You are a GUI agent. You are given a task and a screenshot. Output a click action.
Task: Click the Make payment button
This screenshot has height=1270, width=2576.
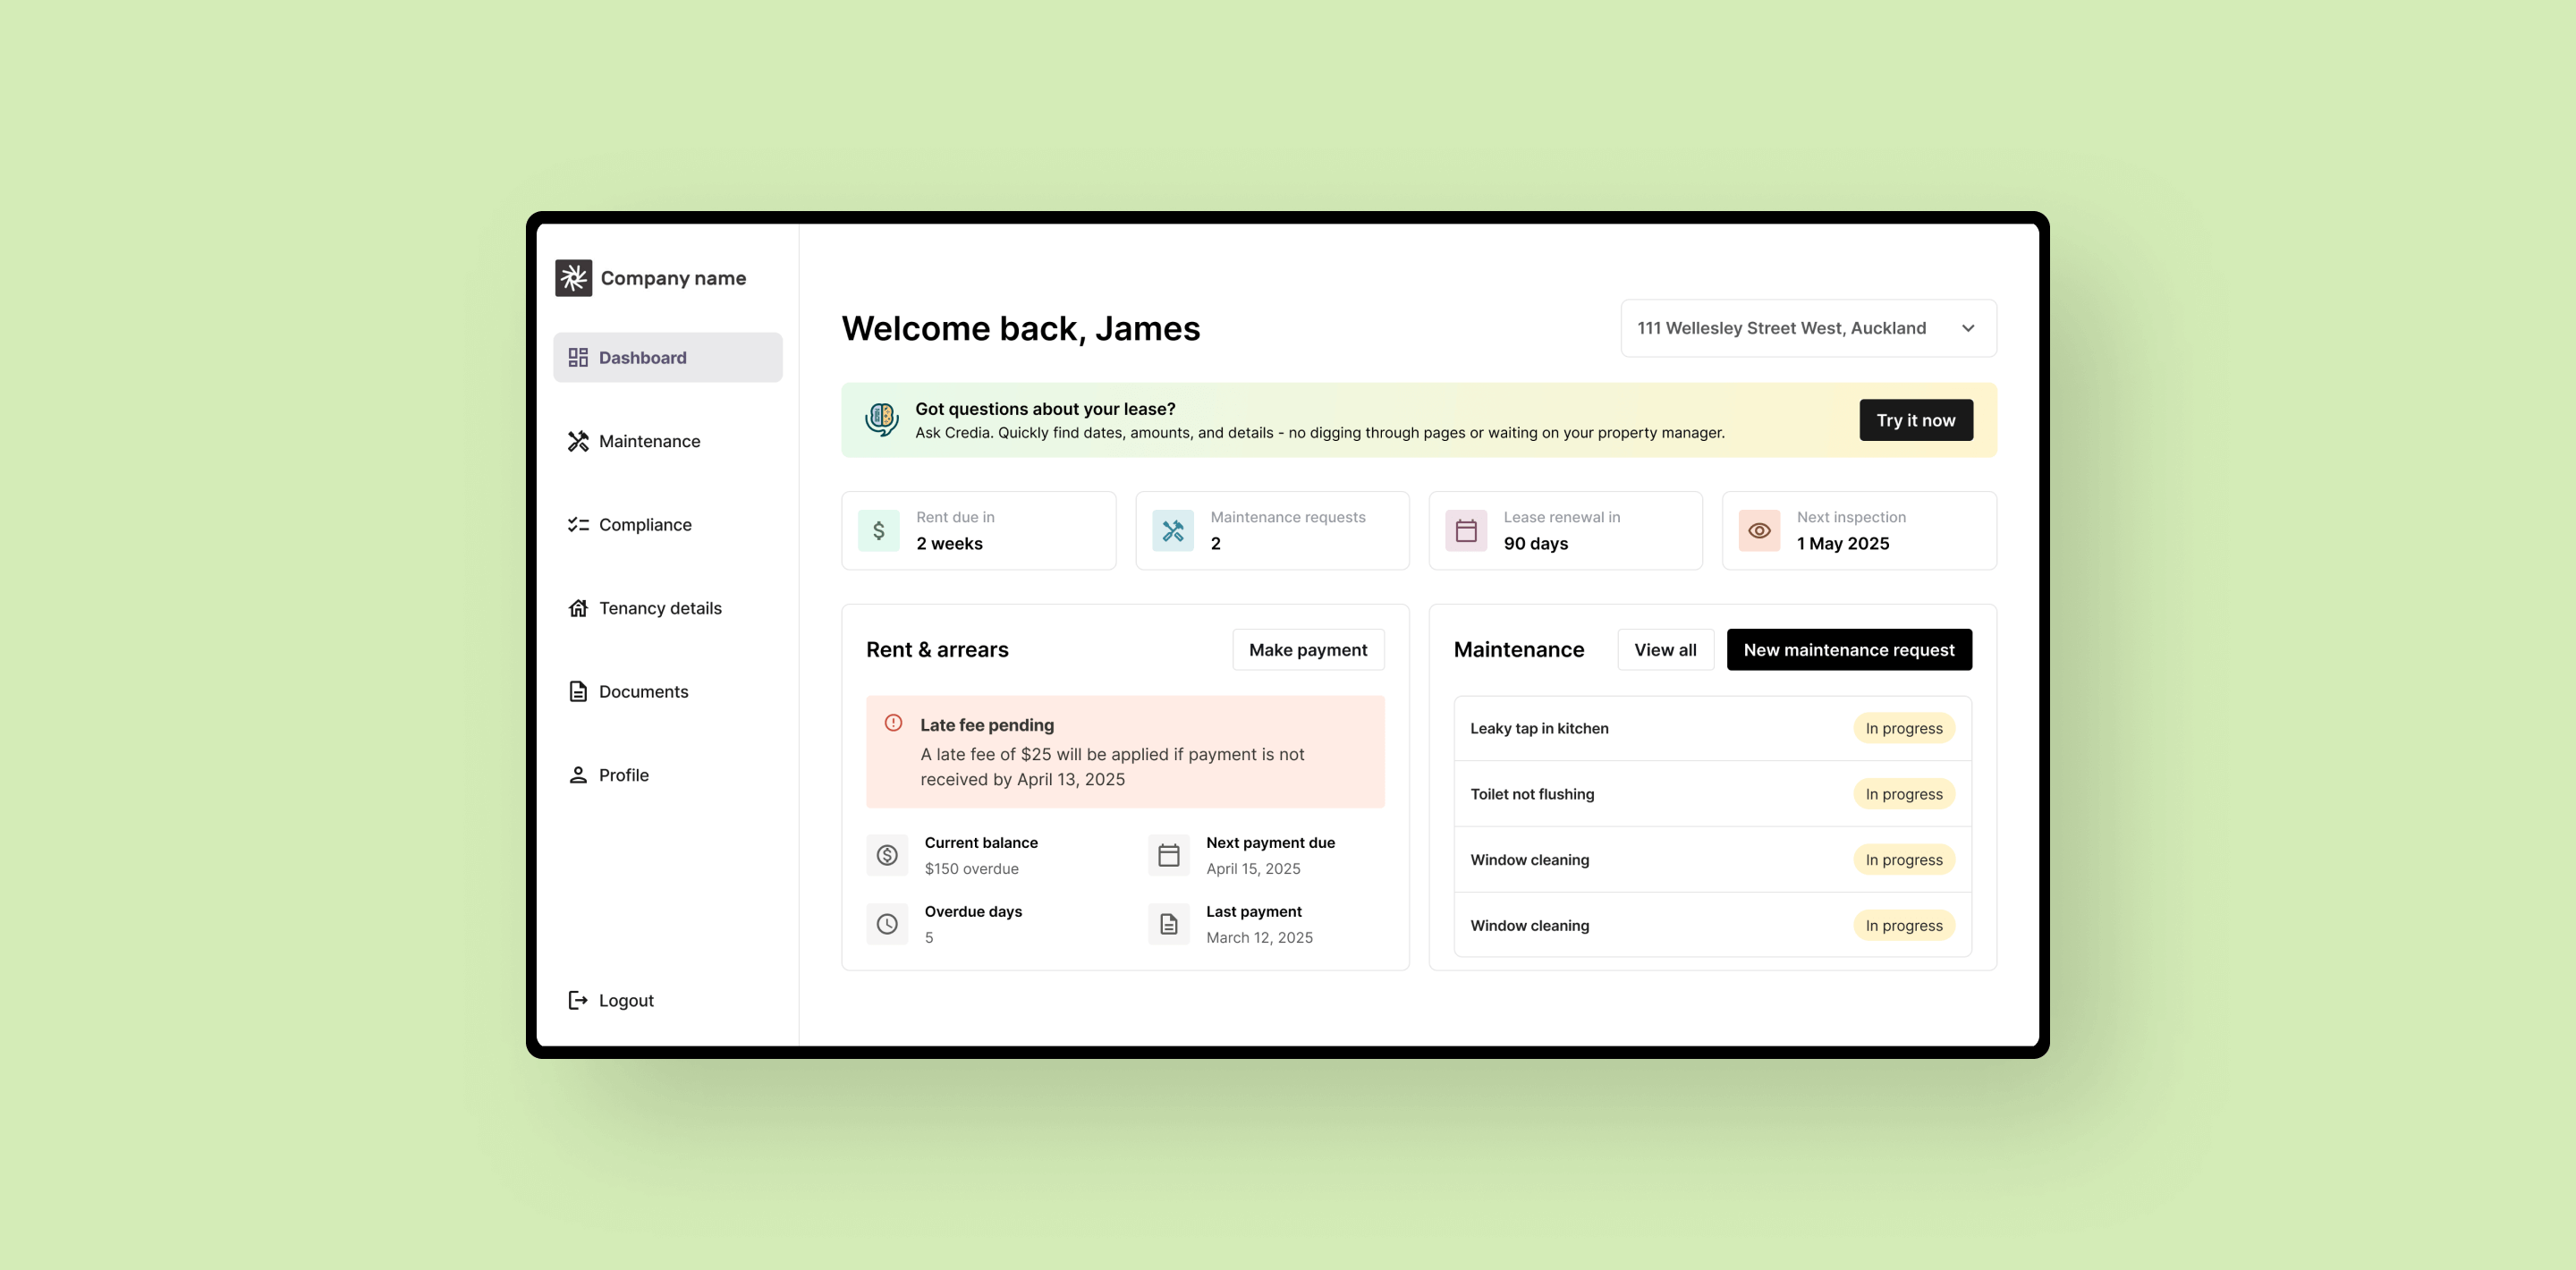(1307, 650)
